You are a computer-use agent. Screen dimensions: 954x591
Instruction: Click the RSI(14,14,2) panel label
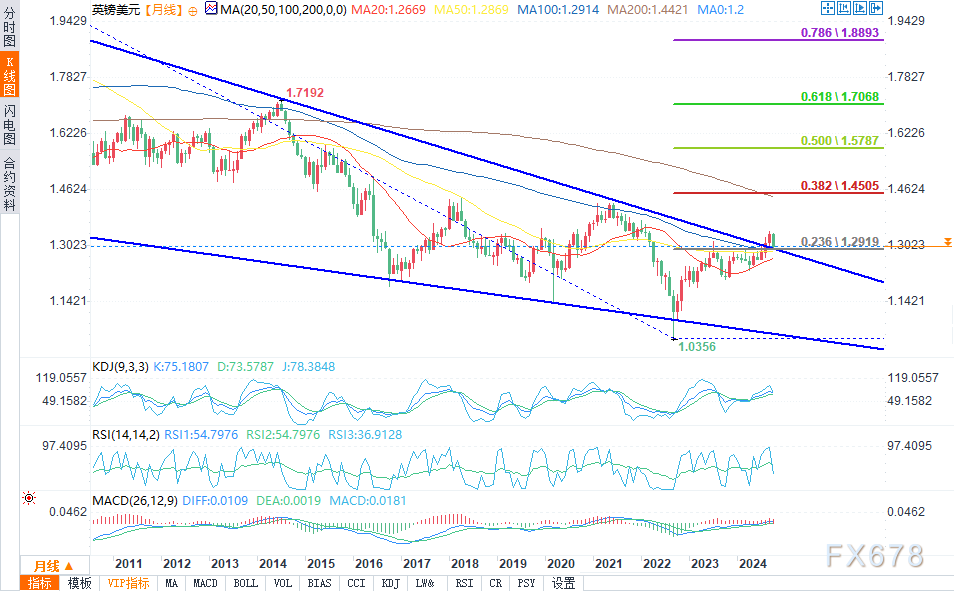tap(126, 435)
